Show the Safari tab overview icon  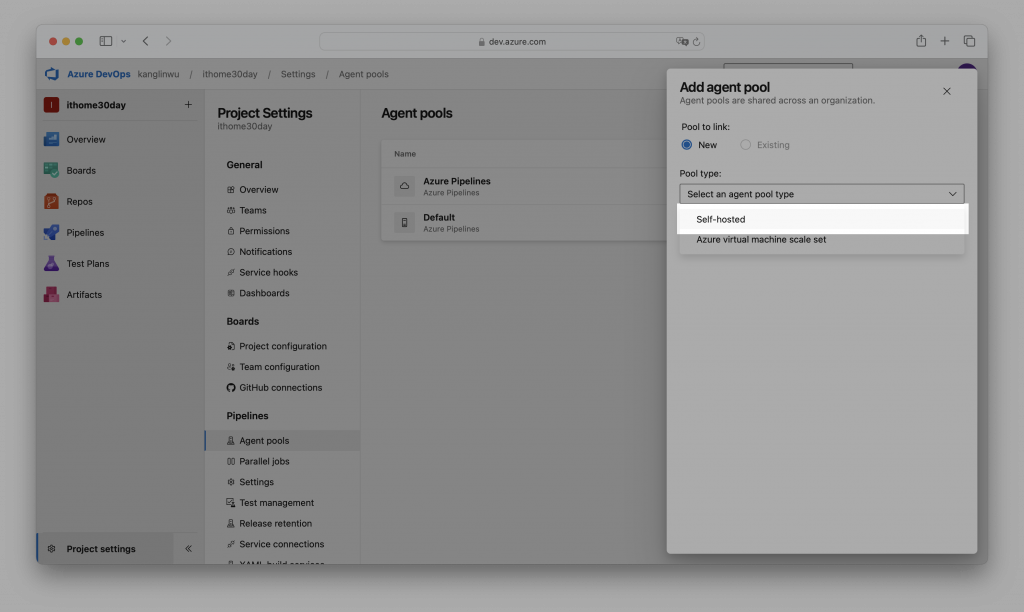tap(969, 41)
